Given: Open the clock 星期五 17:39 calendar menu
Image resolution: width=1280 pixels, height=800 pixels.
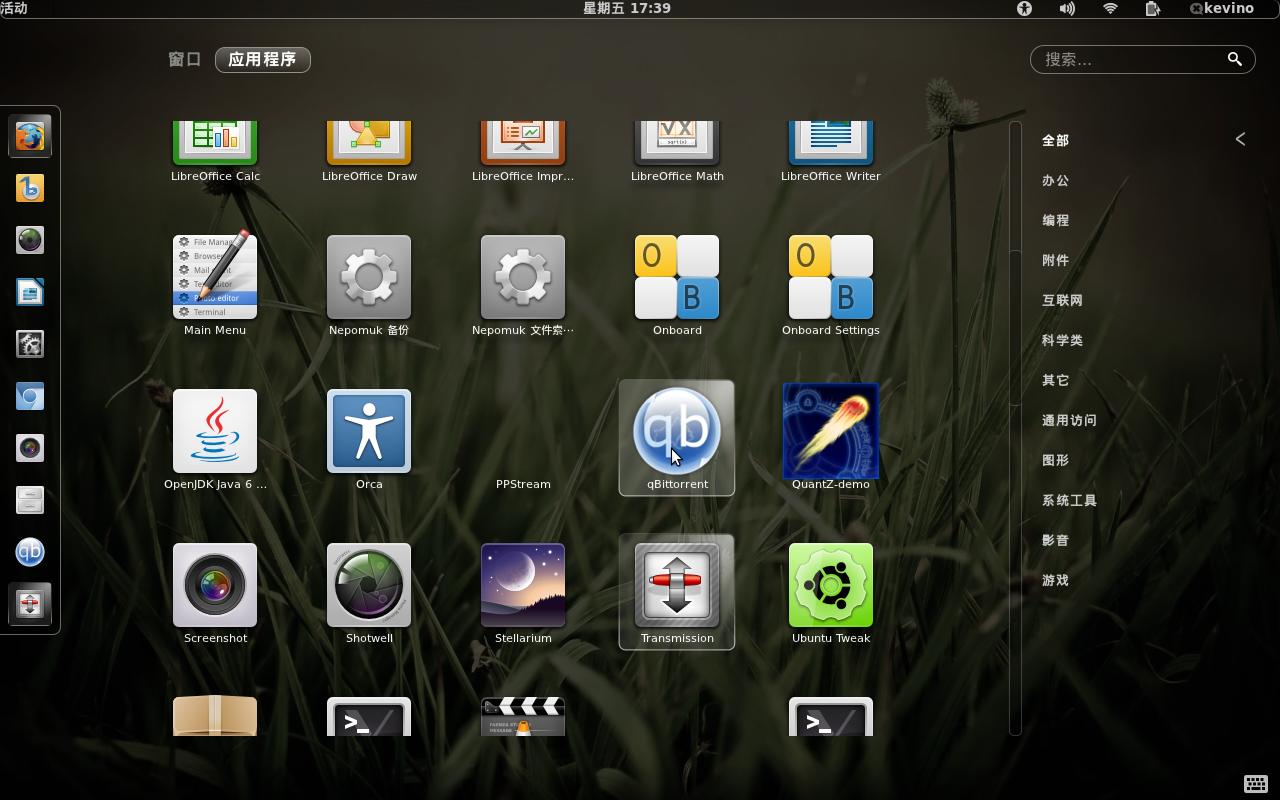Looking at the screenshot, I should [627, 8].
